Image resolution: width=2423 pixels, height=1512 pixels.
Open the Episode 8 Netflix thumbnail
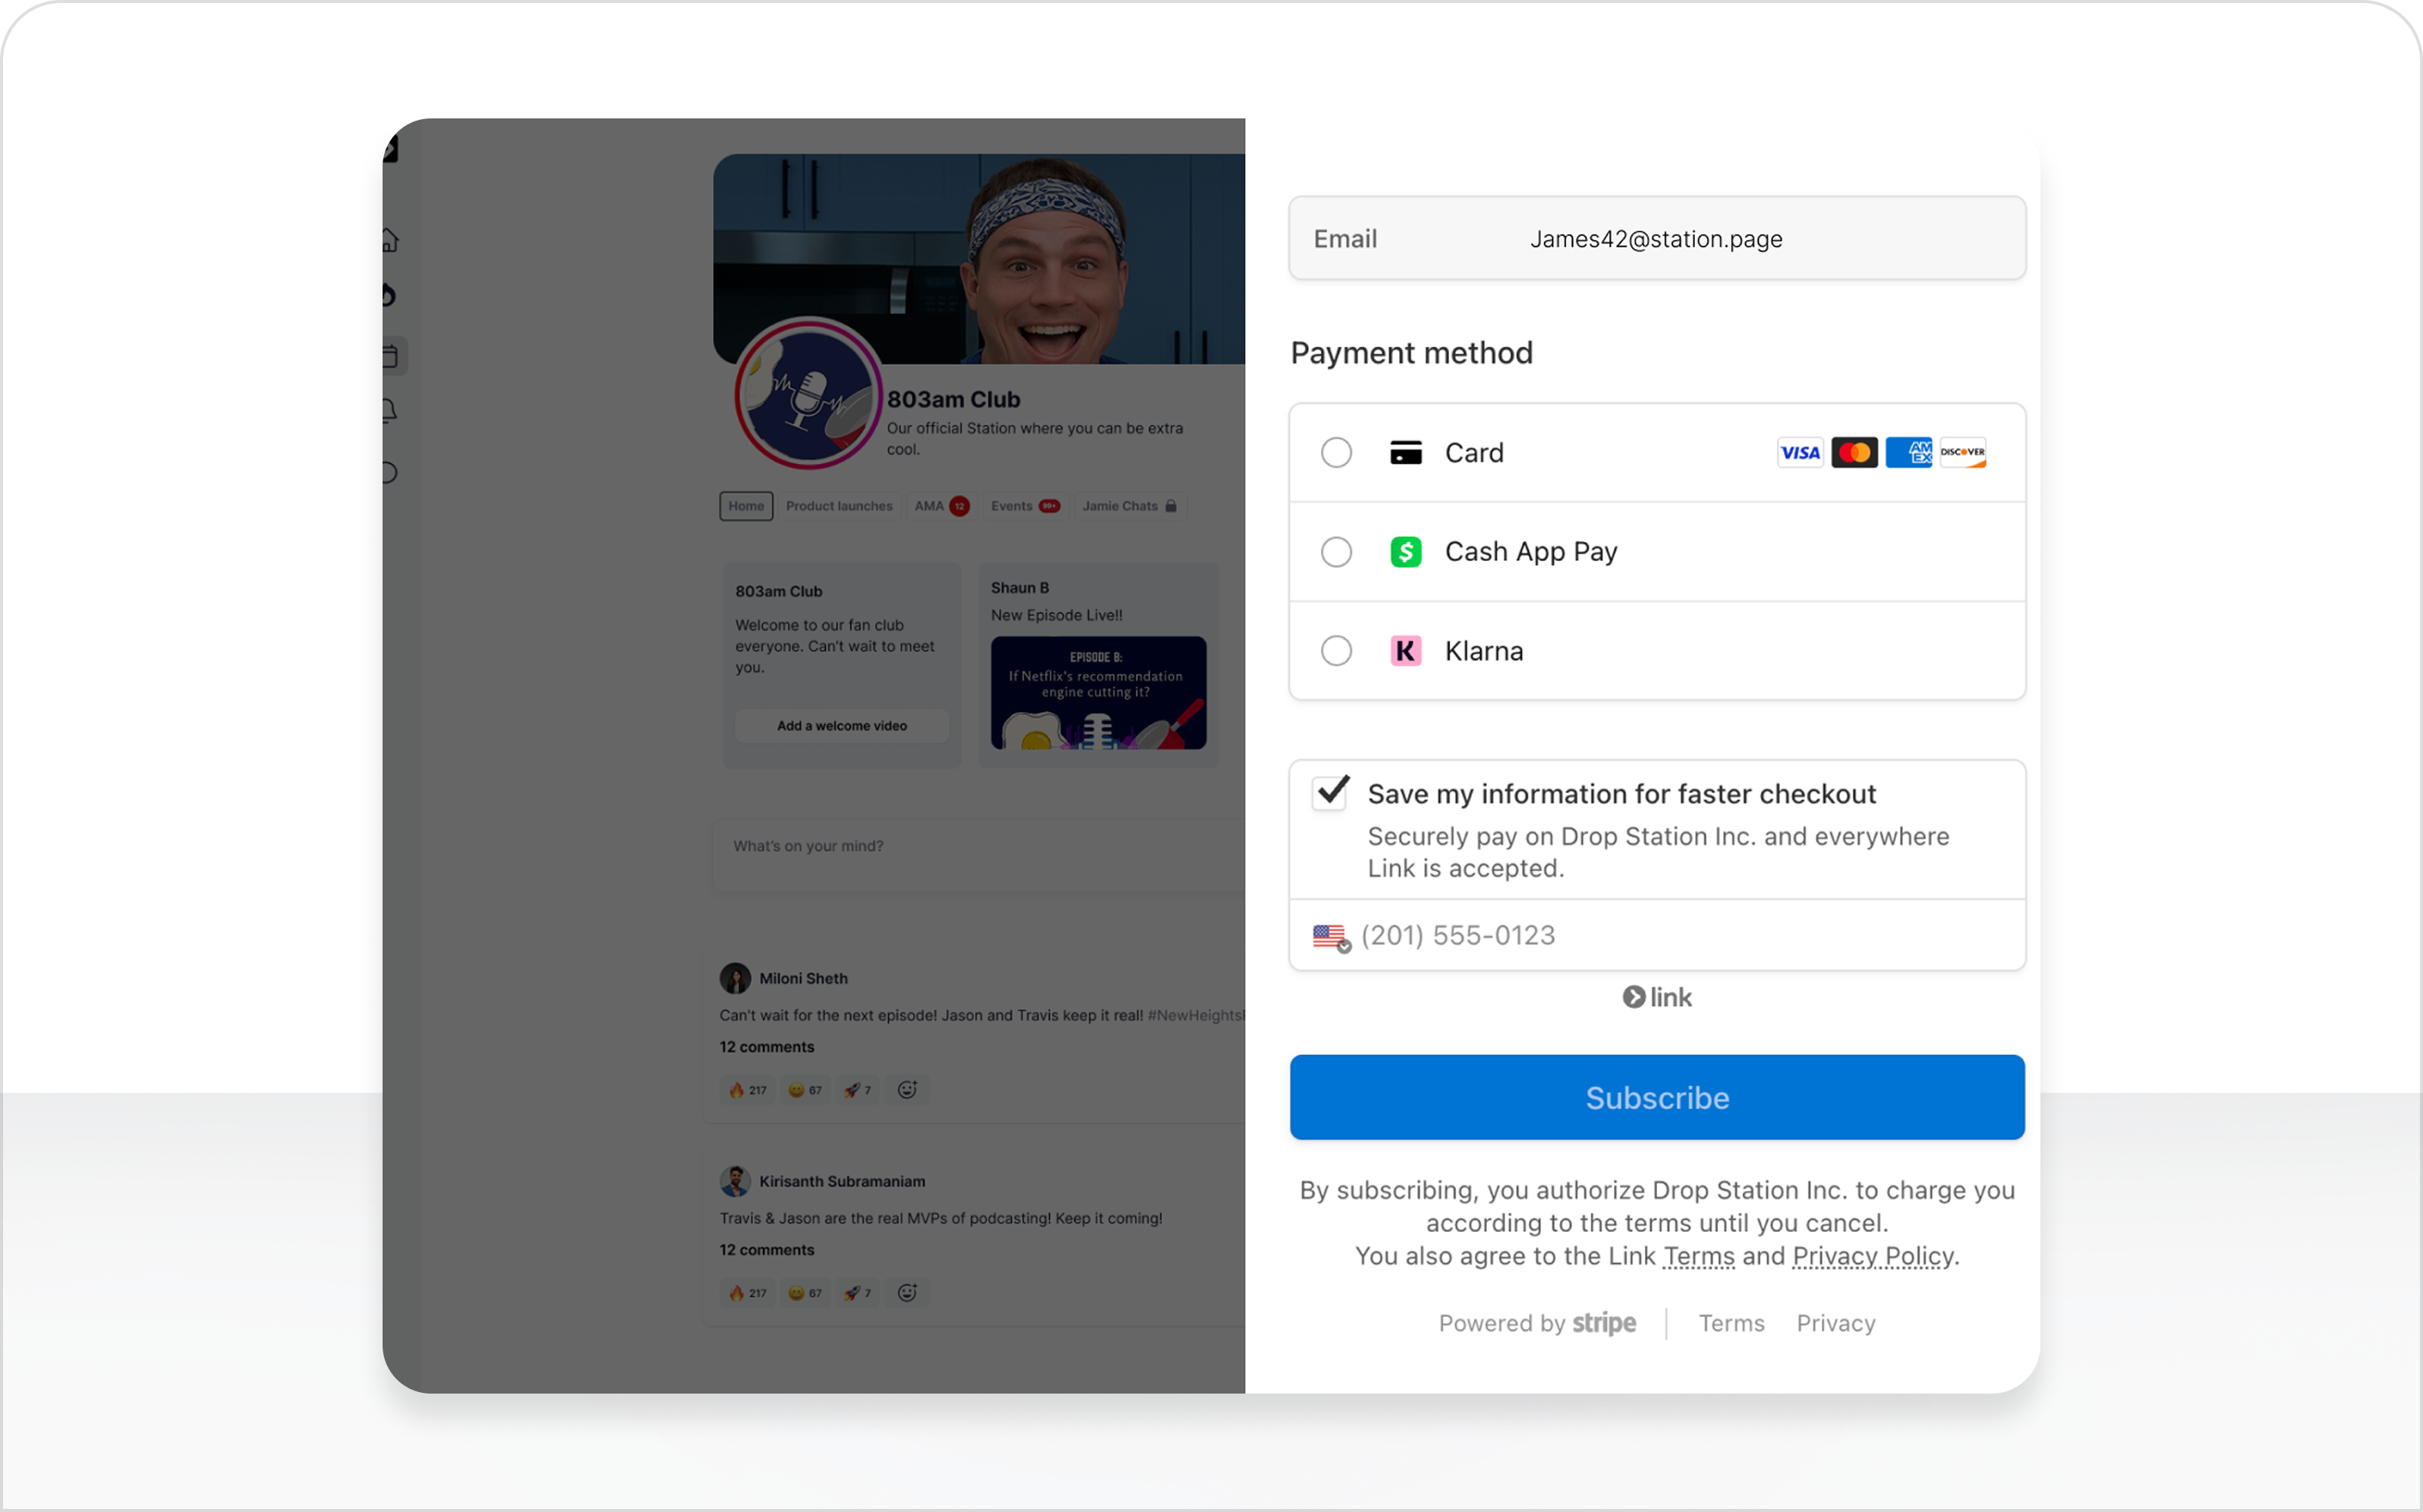pos(1098,693)
